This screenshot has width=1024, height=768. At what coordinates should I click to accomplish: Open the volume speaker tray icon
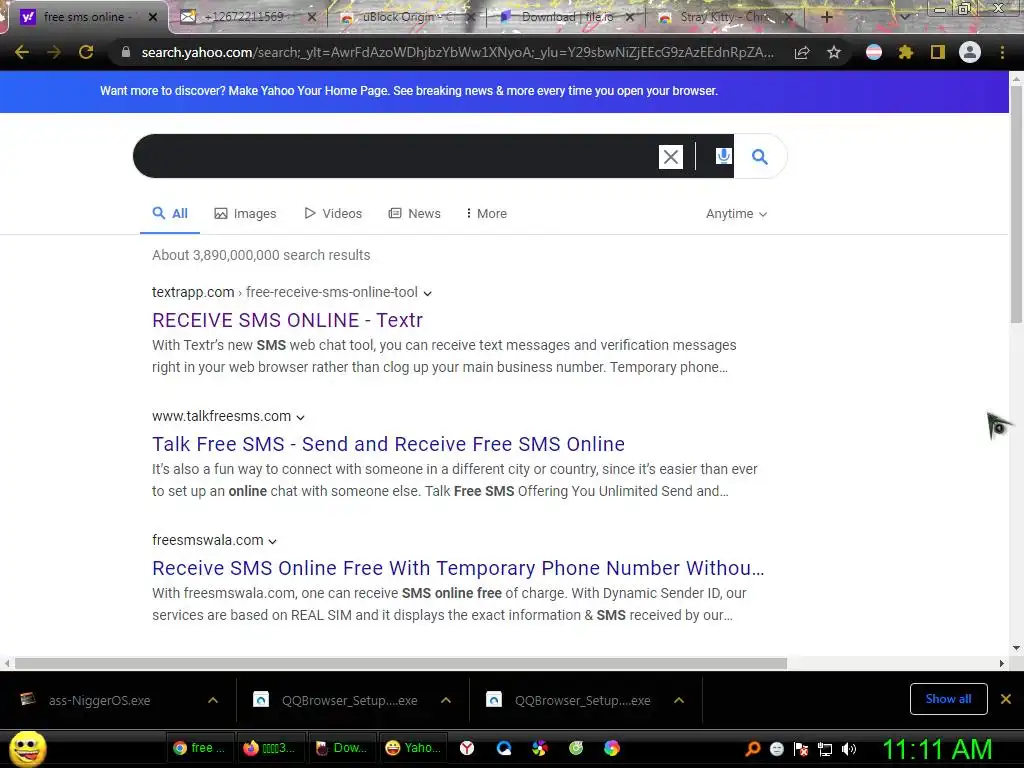pyautogui.click(x=848, y=749)
